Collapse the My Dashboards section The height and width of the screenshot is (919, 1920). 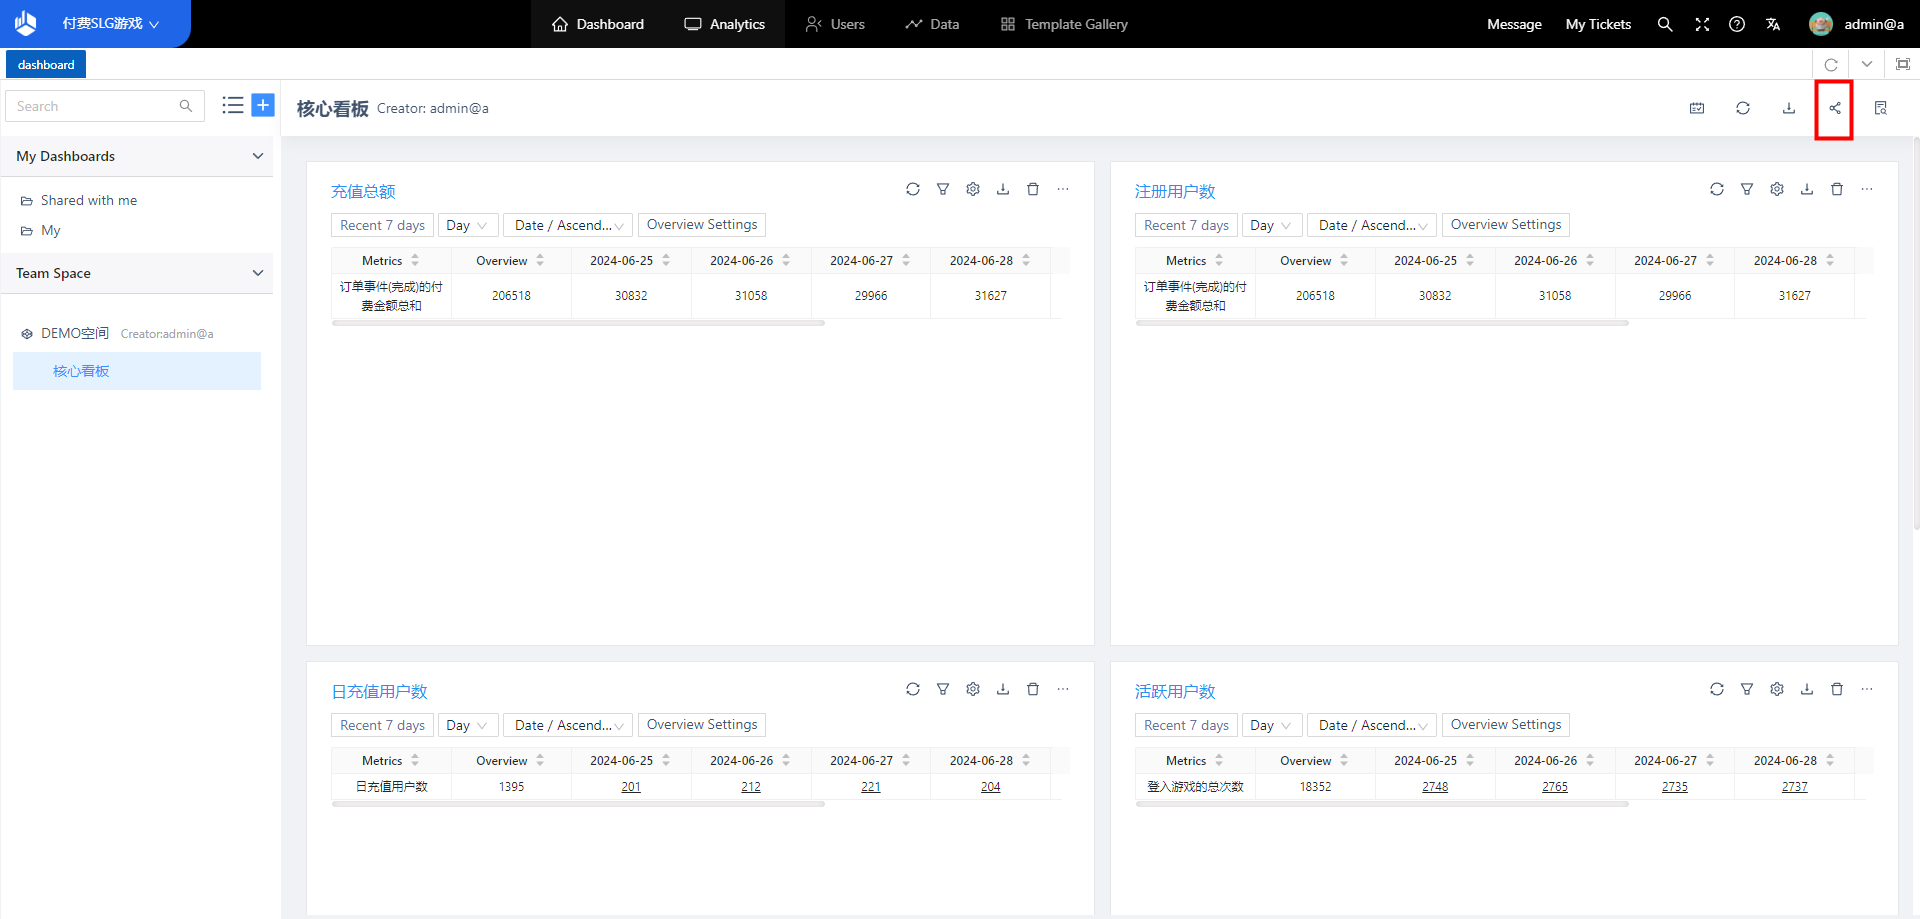(257, 156)
